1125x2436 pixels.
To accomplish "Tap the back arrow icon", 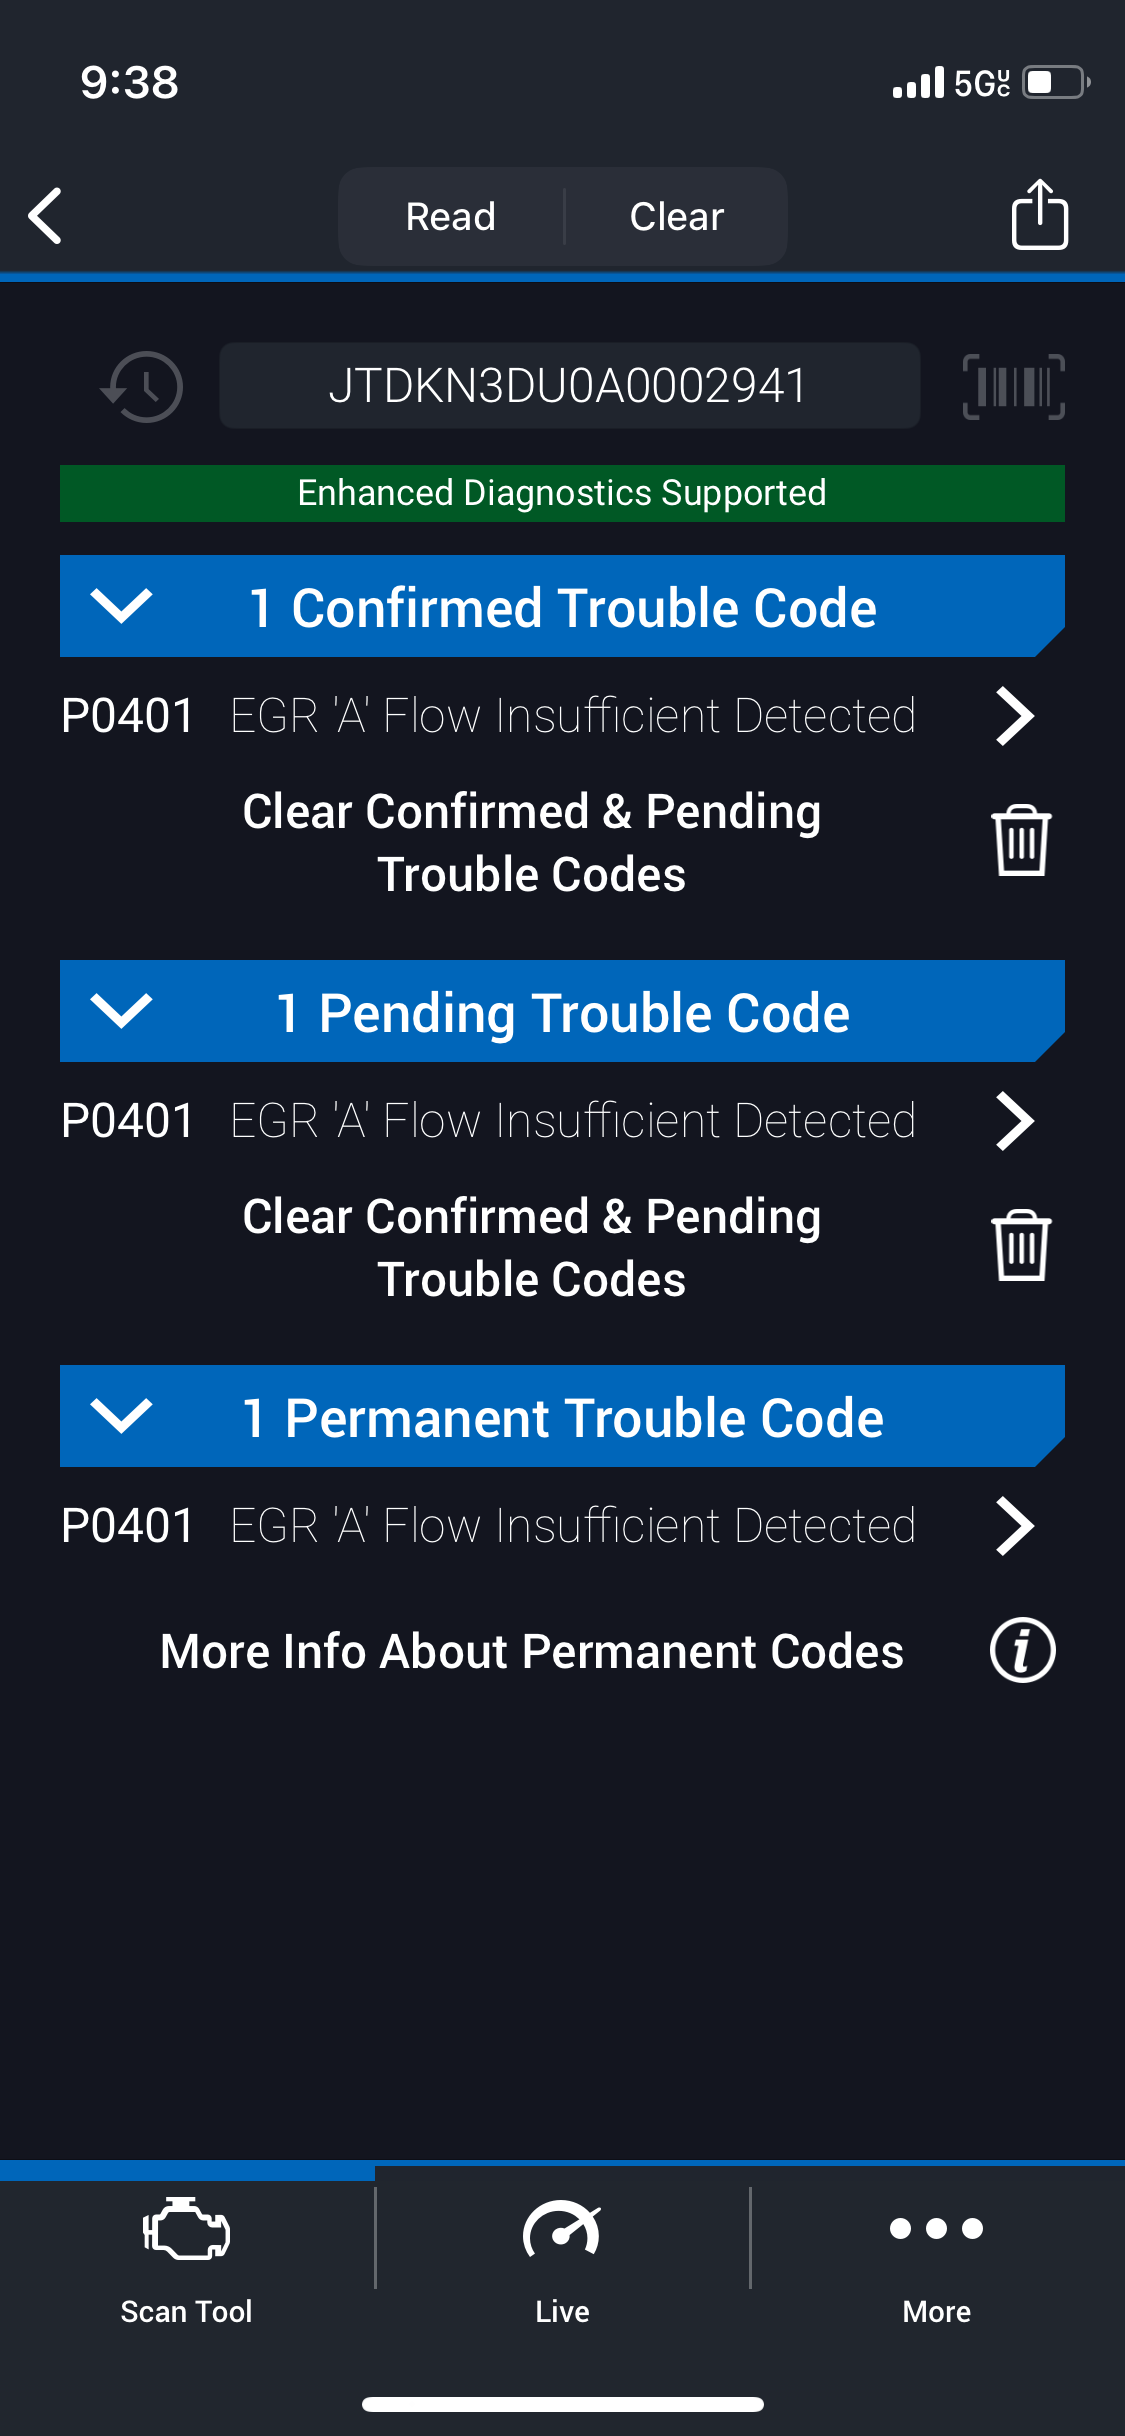I will (46, 216).
